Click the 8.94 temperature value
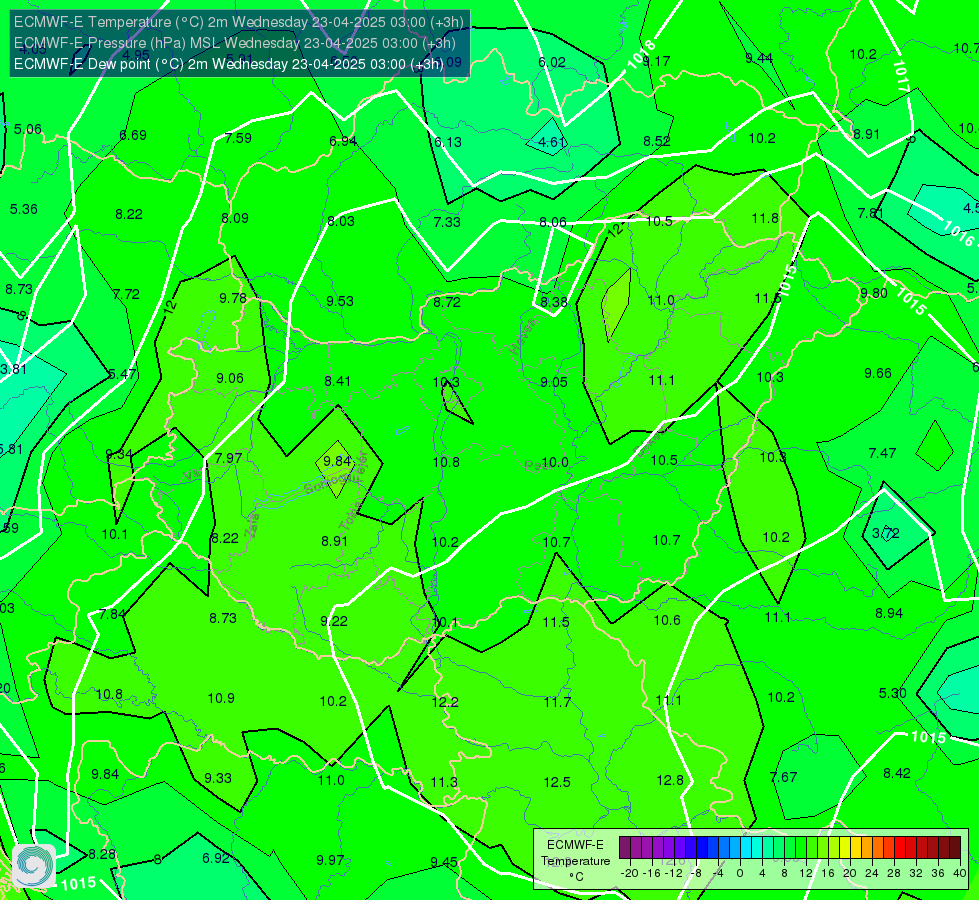Image resolution: width=979 pixels, height=900 pixels. 889,613
